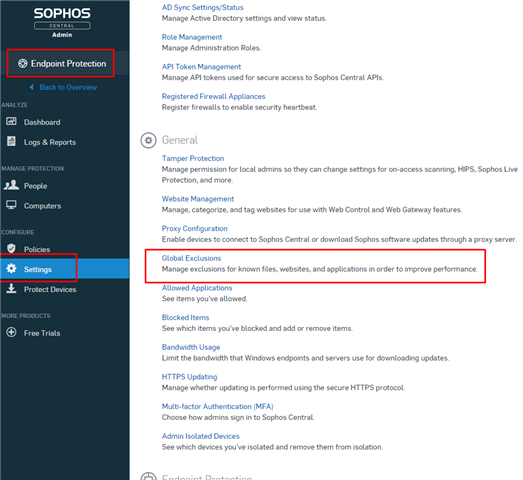Click the Policies shield icon
The width and height of the screenshot is (523, 480).
point(11,249)
